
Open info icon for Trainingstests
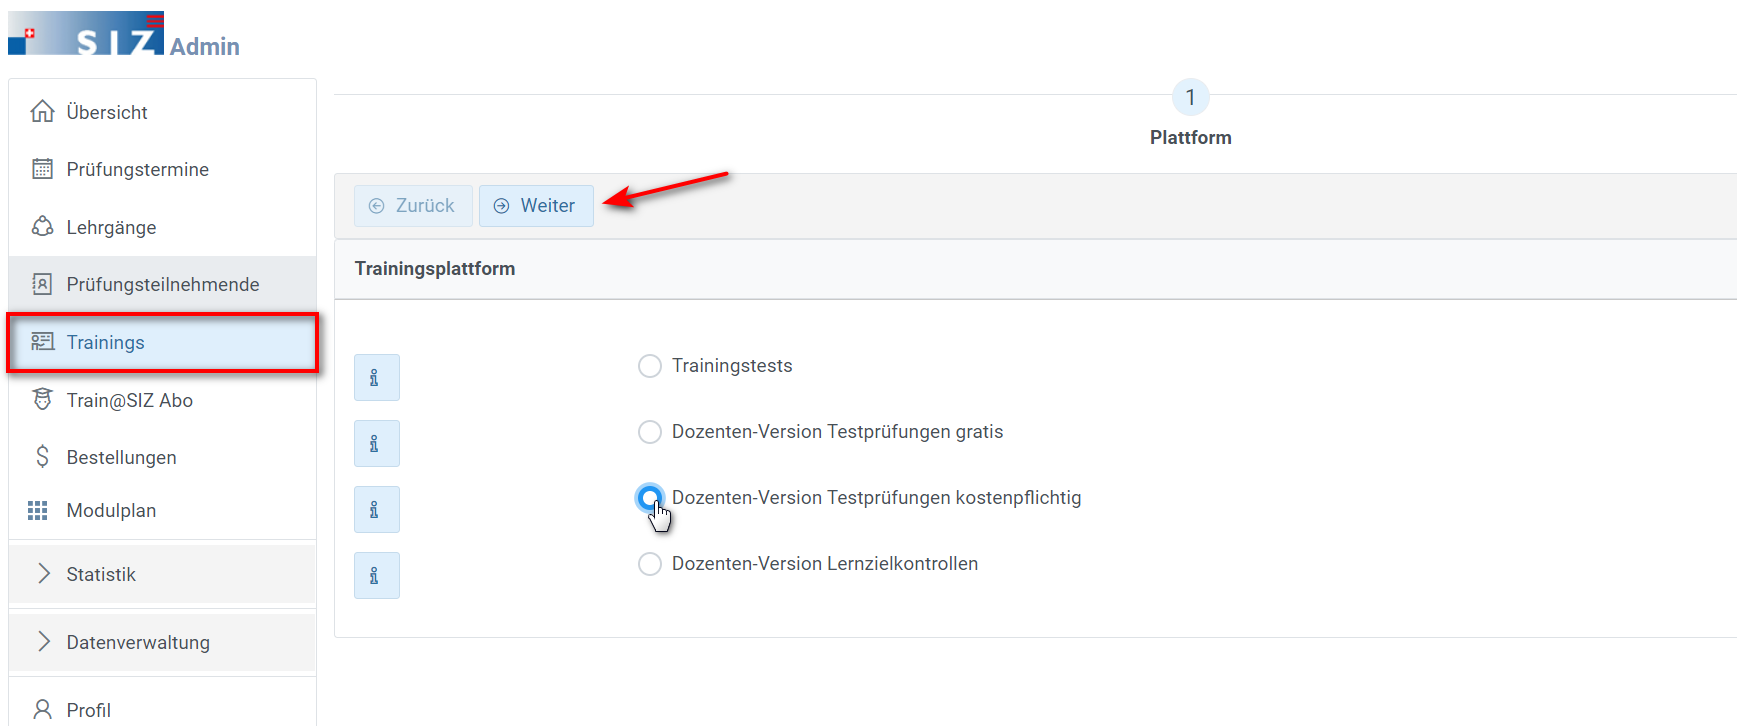pos(377,377)
